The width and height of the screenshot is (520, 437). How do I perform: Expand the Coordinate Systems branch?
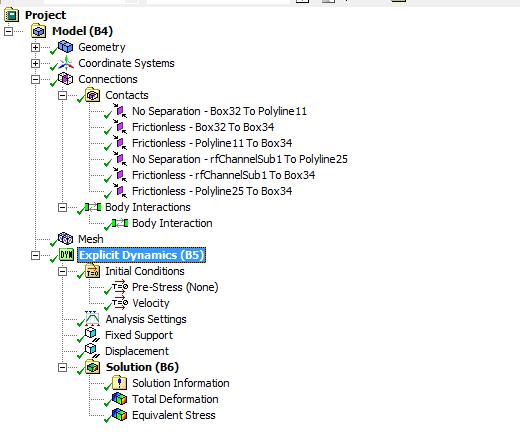[x=35, y=63]
